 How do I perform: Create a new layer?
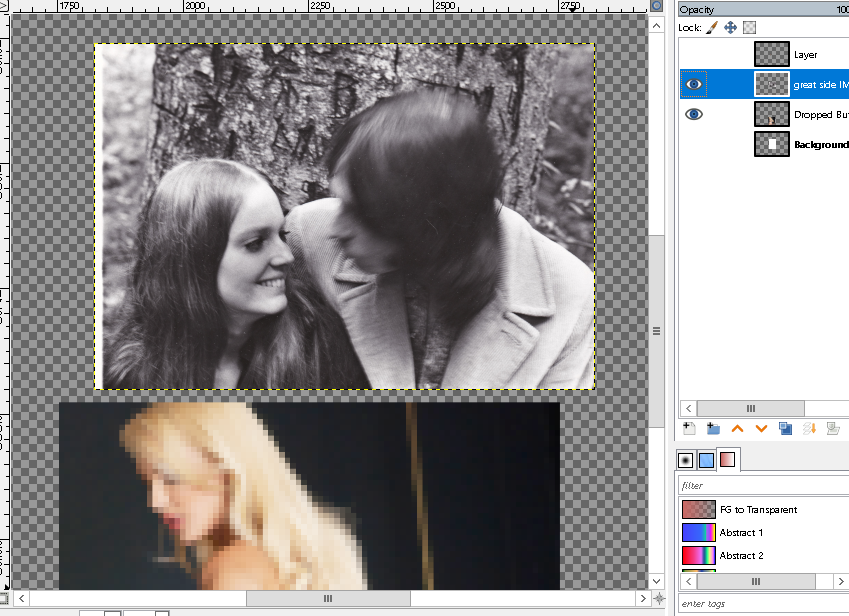point(689,429)
